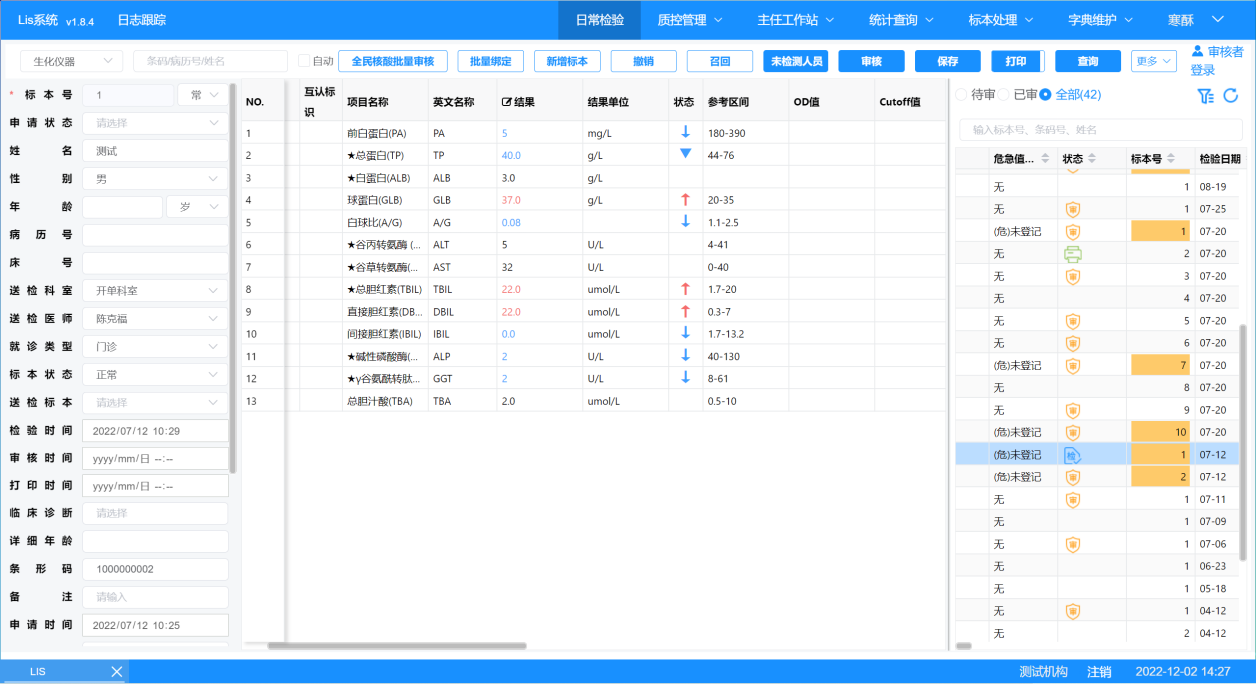
Task: Open the 性别 dropdown
Action: [155, 179]
